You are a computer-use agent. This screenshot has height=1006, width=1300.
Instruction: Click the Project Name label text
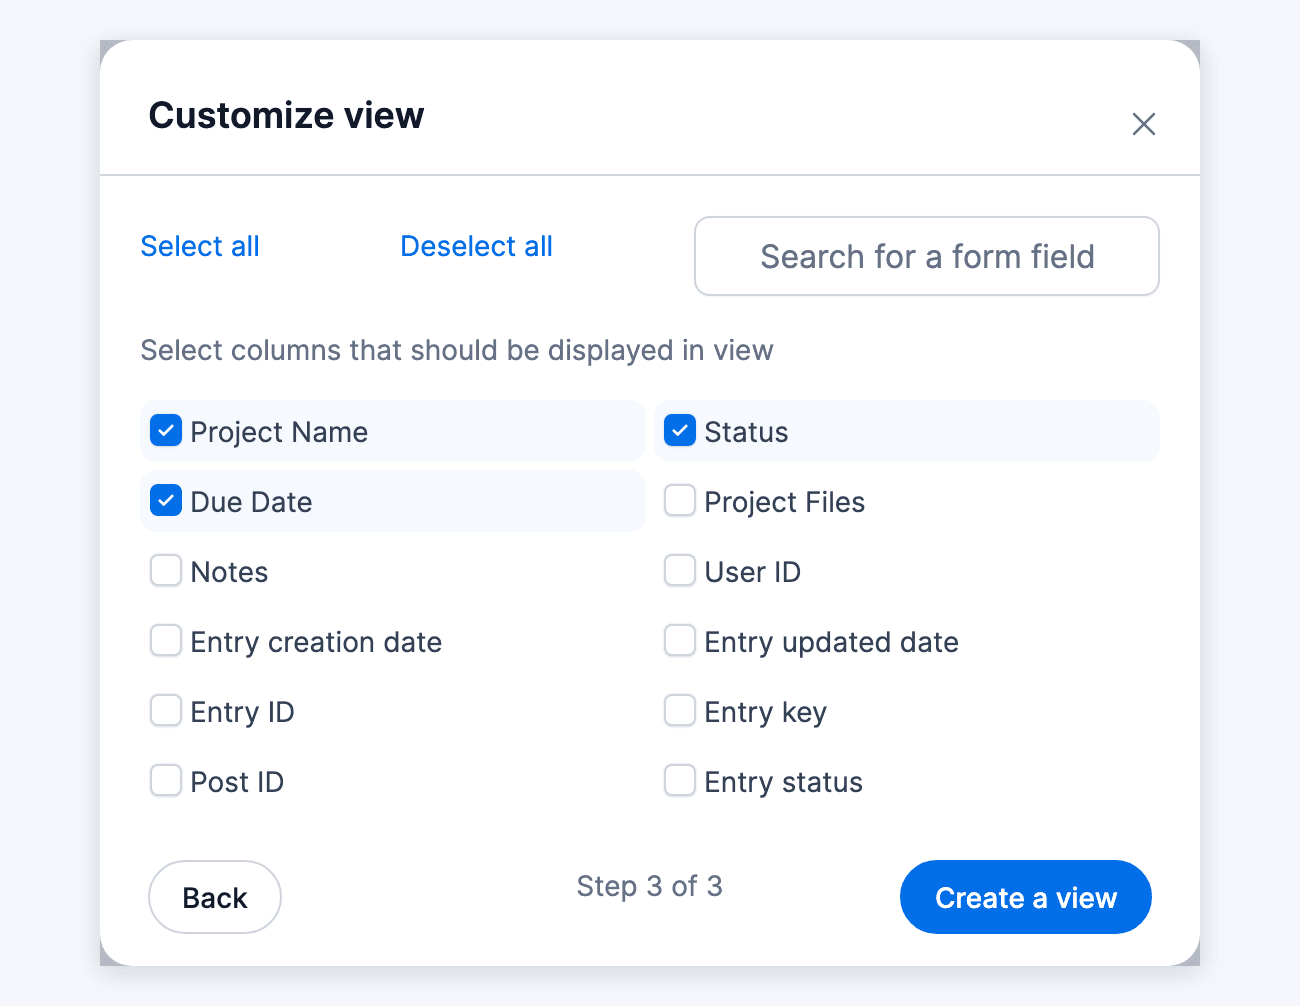click(x=279, y=432)
